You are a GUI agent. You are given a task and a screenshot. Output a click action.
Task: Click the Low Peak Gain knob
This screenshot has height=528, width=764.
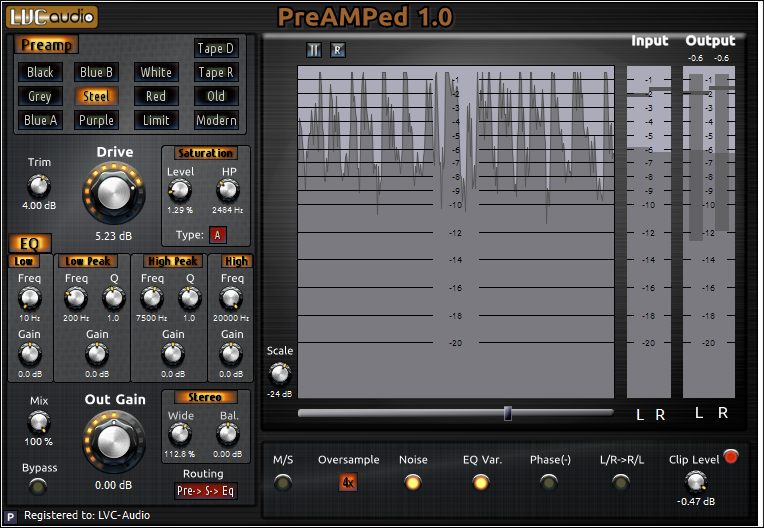97,354
